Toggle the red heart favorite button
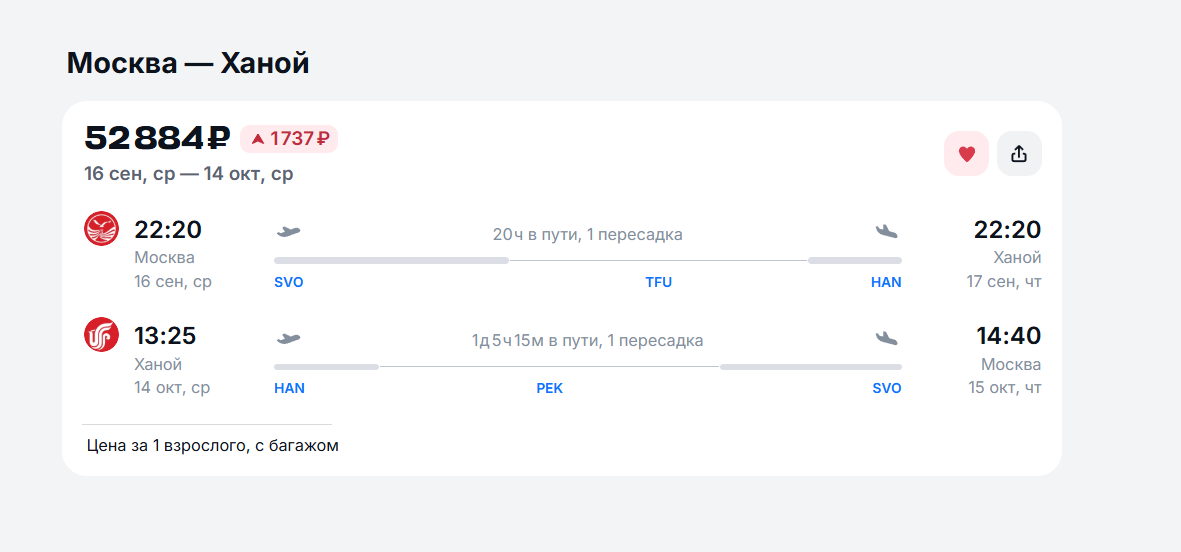The image size is (1181, 552). 966,154
